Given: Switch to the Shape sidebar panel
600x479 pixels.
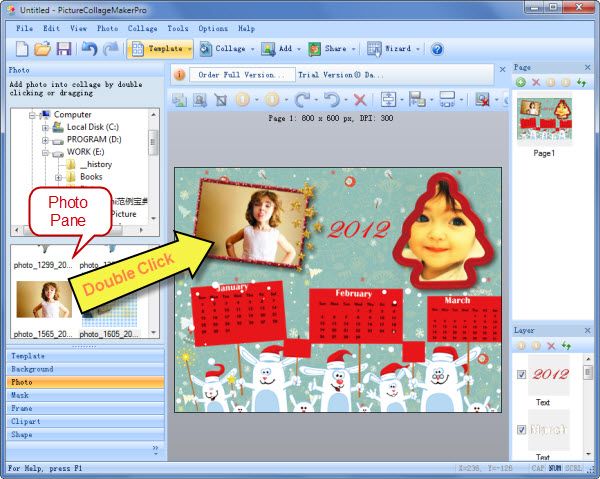Looking at the screenshot, I should 85,434.
